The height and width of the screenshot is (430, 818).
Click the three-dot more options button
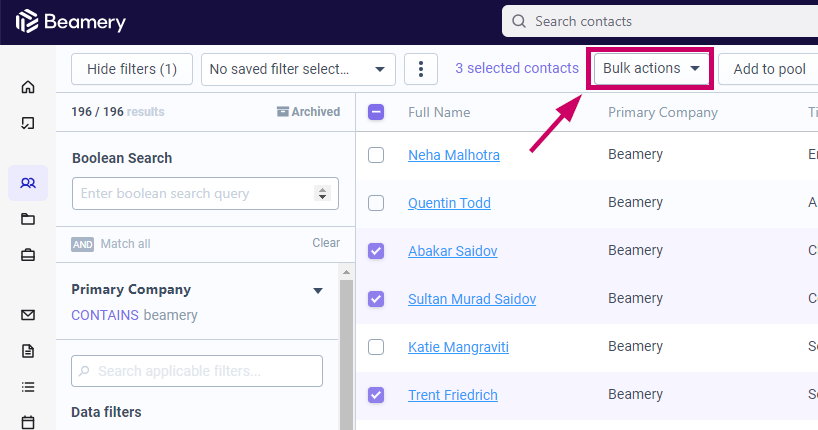coord(420,69)
